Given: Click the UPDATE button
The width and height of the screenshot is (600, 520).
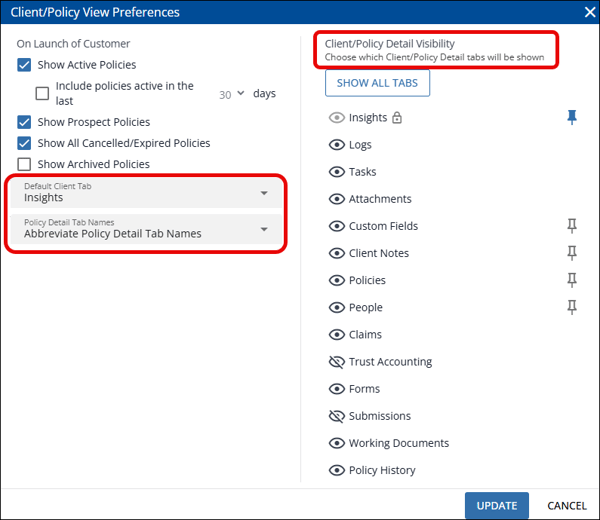Looking at the screenshot, I should click(497, 505).
